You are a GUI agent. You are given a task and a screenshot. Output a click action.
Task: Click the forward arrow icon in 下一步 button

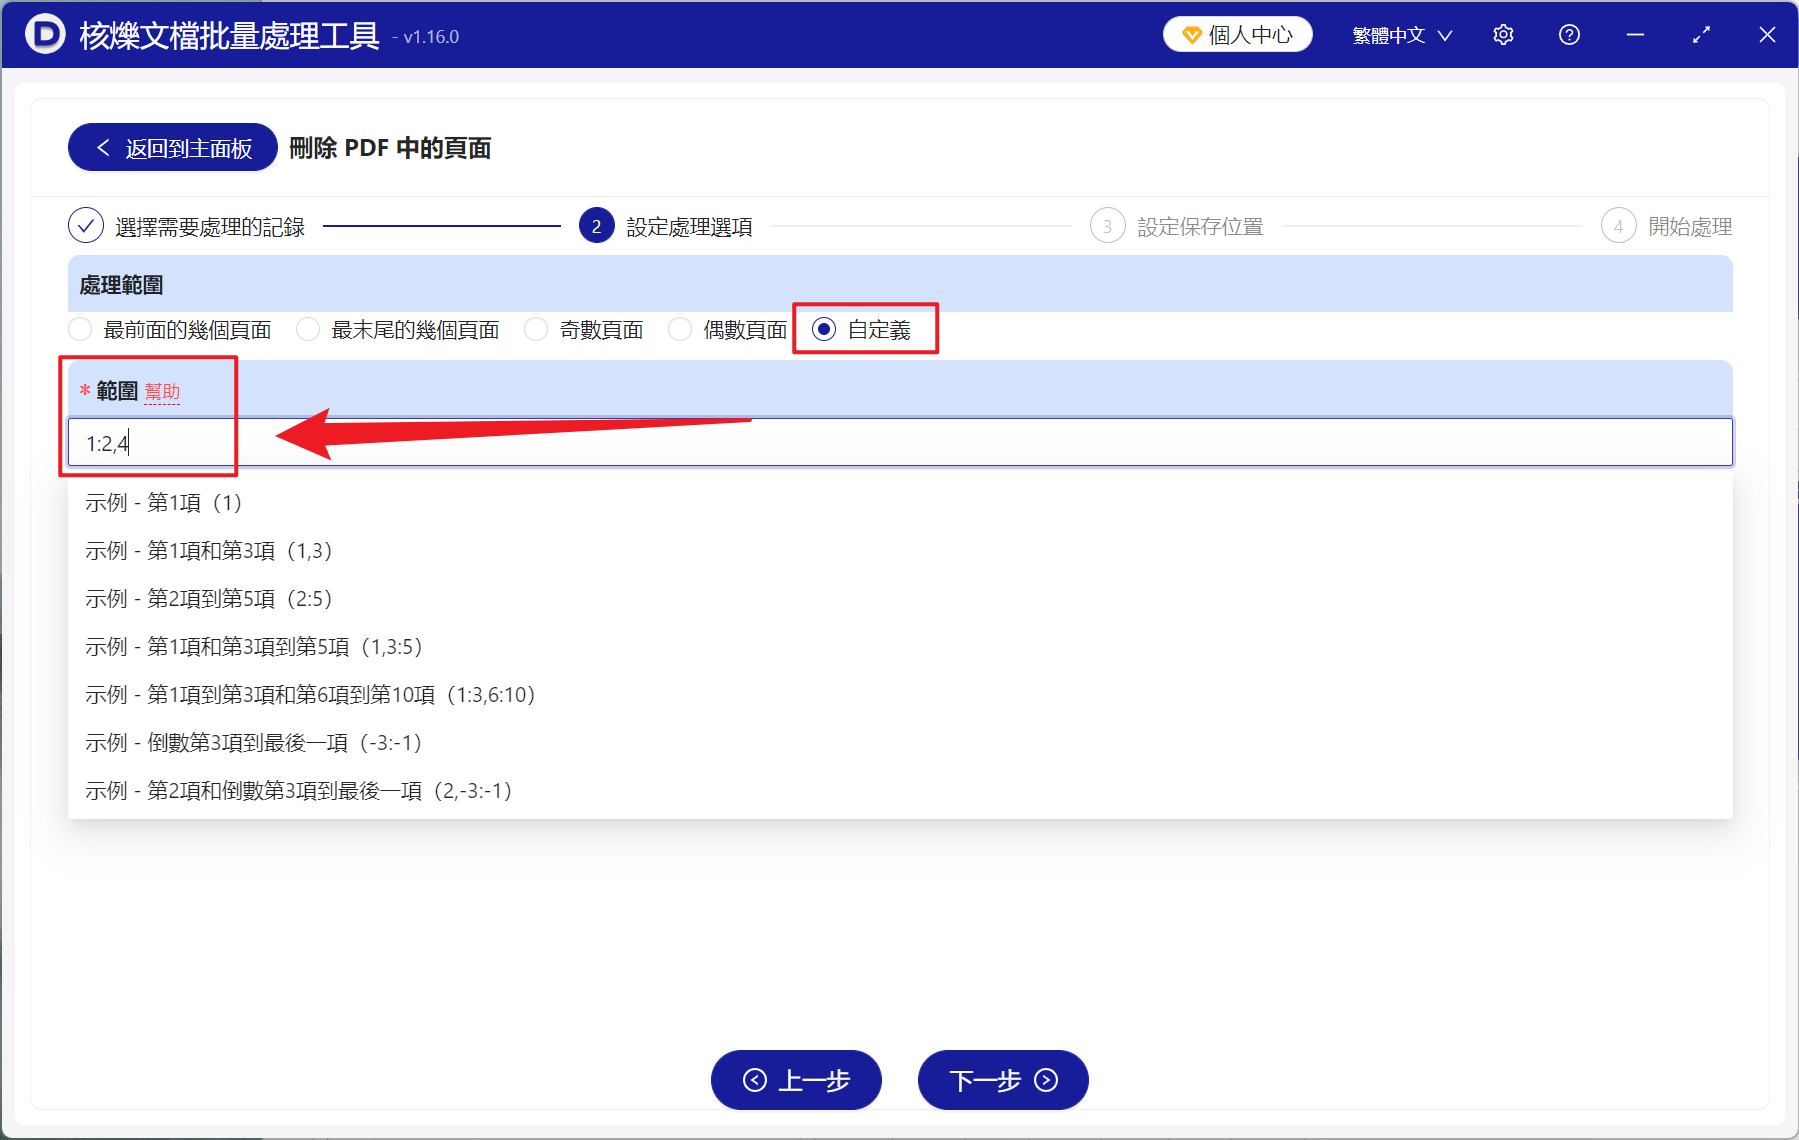[1045, 1080]
